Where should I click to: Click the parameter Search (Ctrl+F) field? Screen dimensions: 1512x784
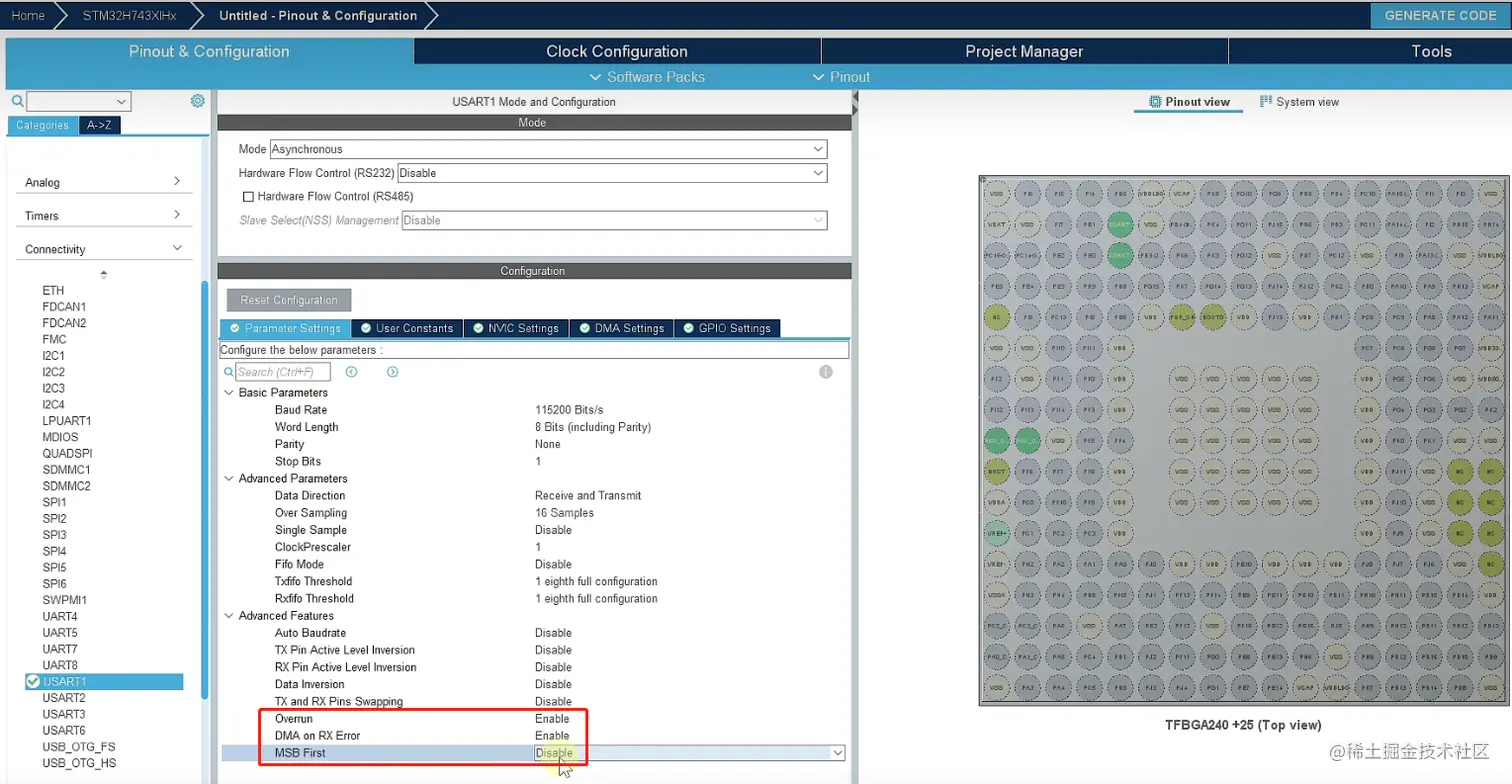(283, 372)
